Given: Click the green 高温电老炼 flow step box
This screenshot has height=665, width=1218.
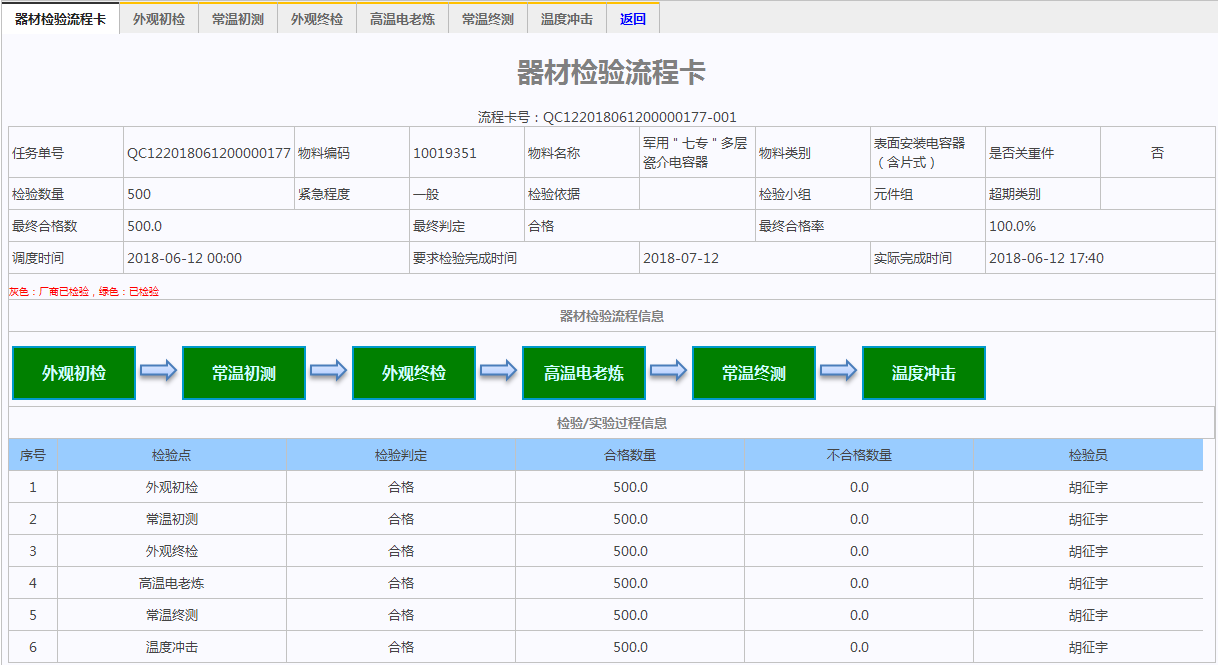Looking at the screenshot, I should coord(584,373).
